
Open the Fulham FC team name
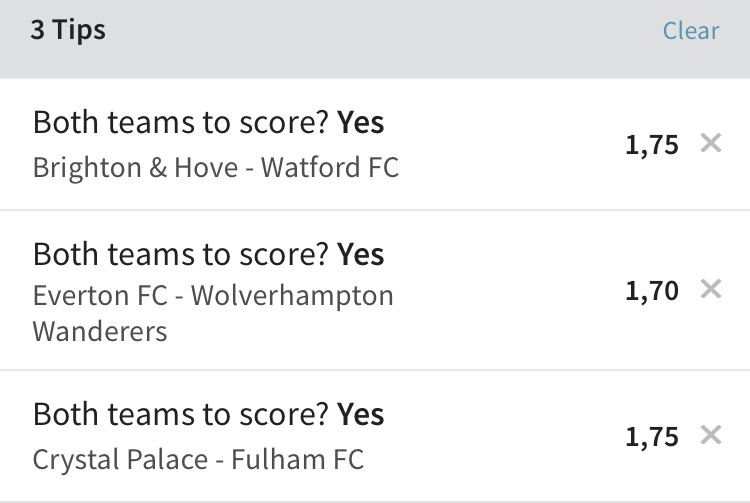pos(298,460)
